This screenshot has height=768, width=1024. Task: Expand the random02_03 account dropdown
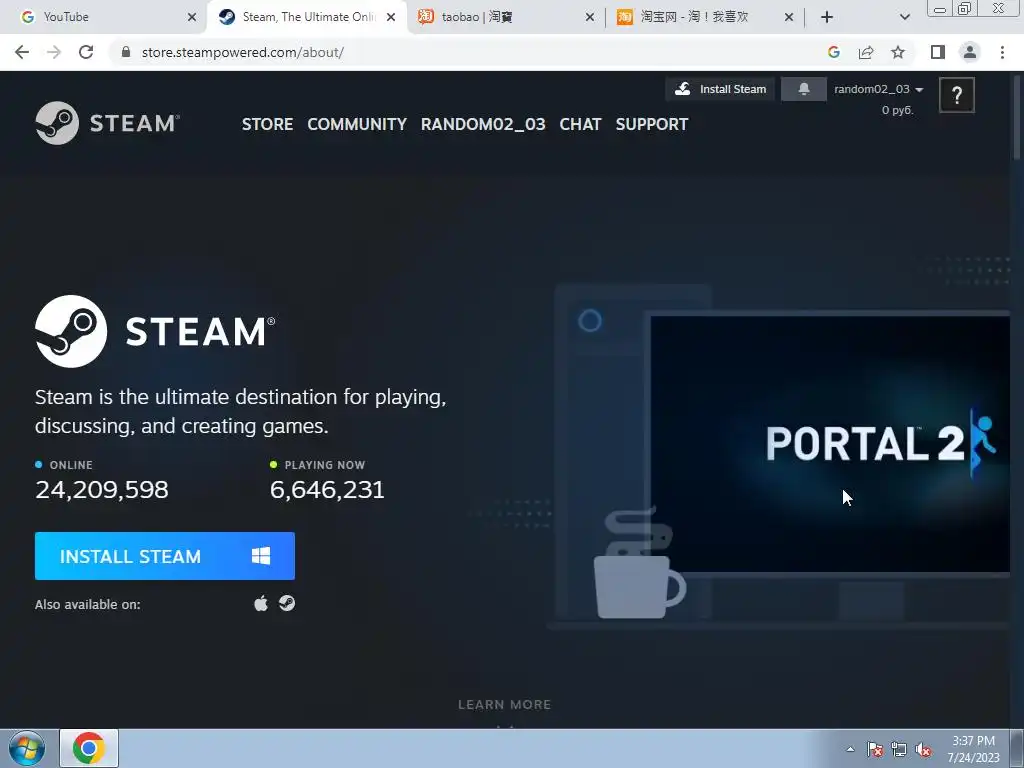[878, 89]
